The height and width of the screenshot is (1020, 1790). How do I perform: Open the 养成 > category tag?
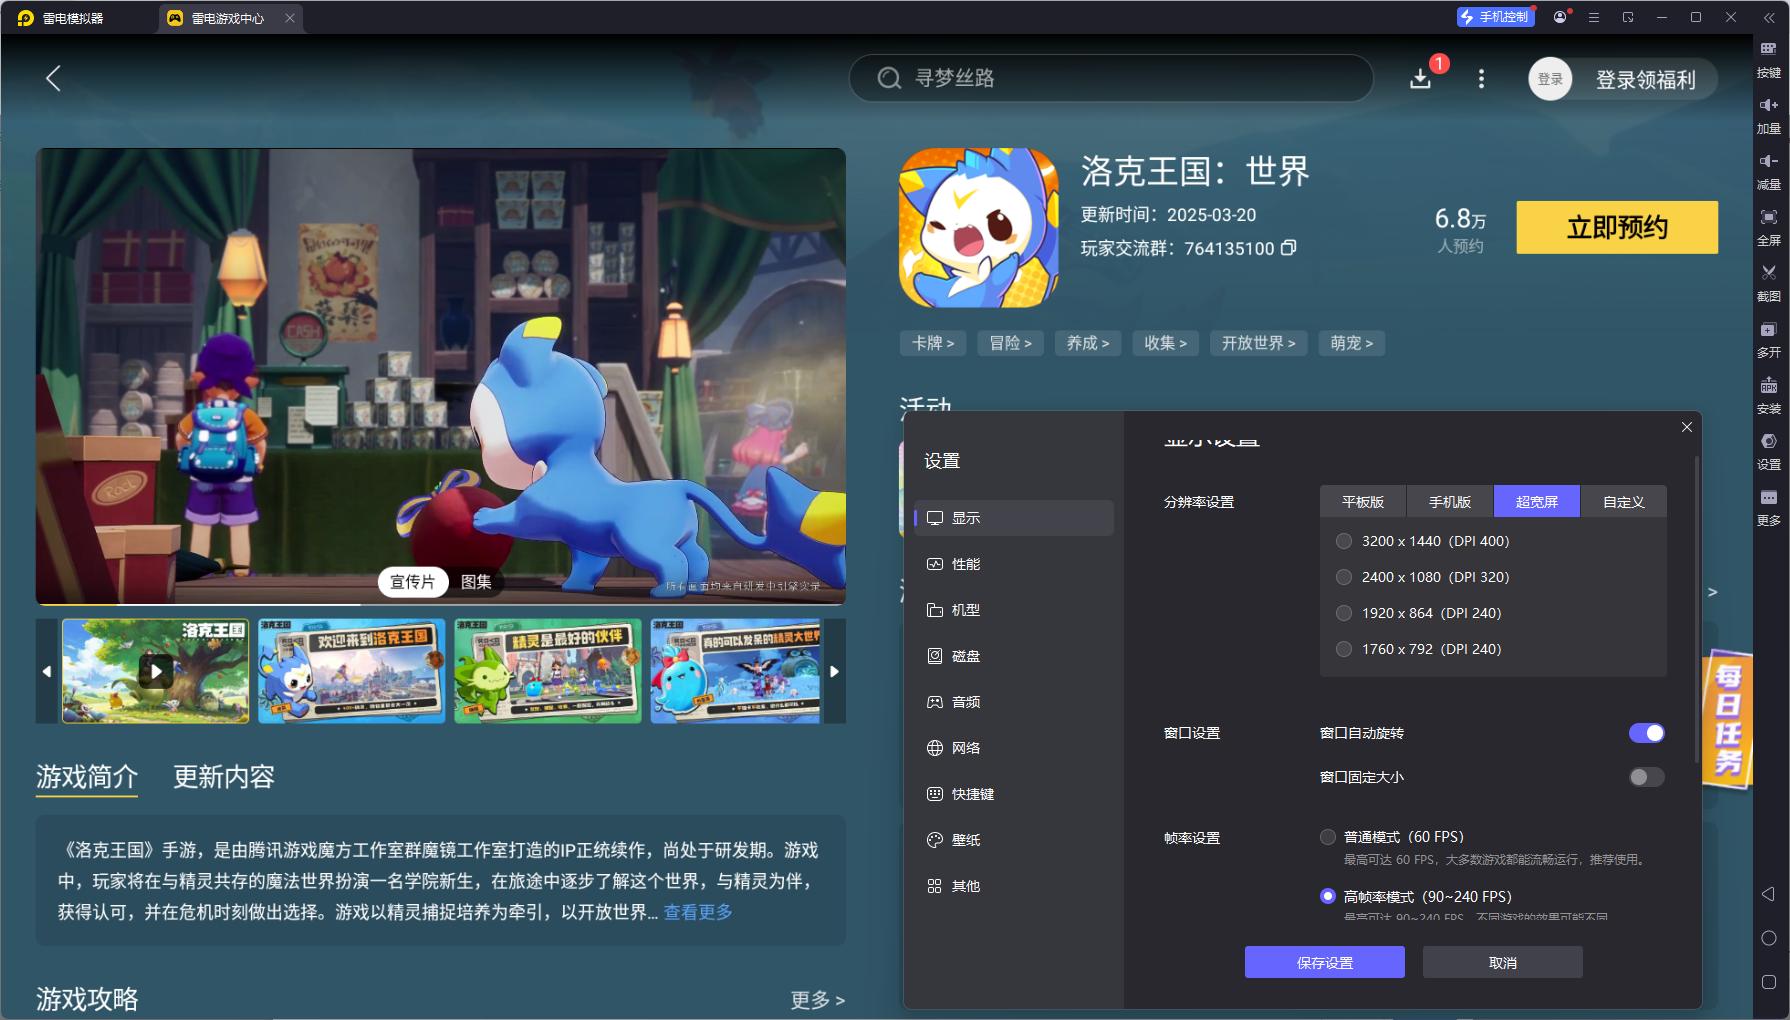coord(1088,343)
